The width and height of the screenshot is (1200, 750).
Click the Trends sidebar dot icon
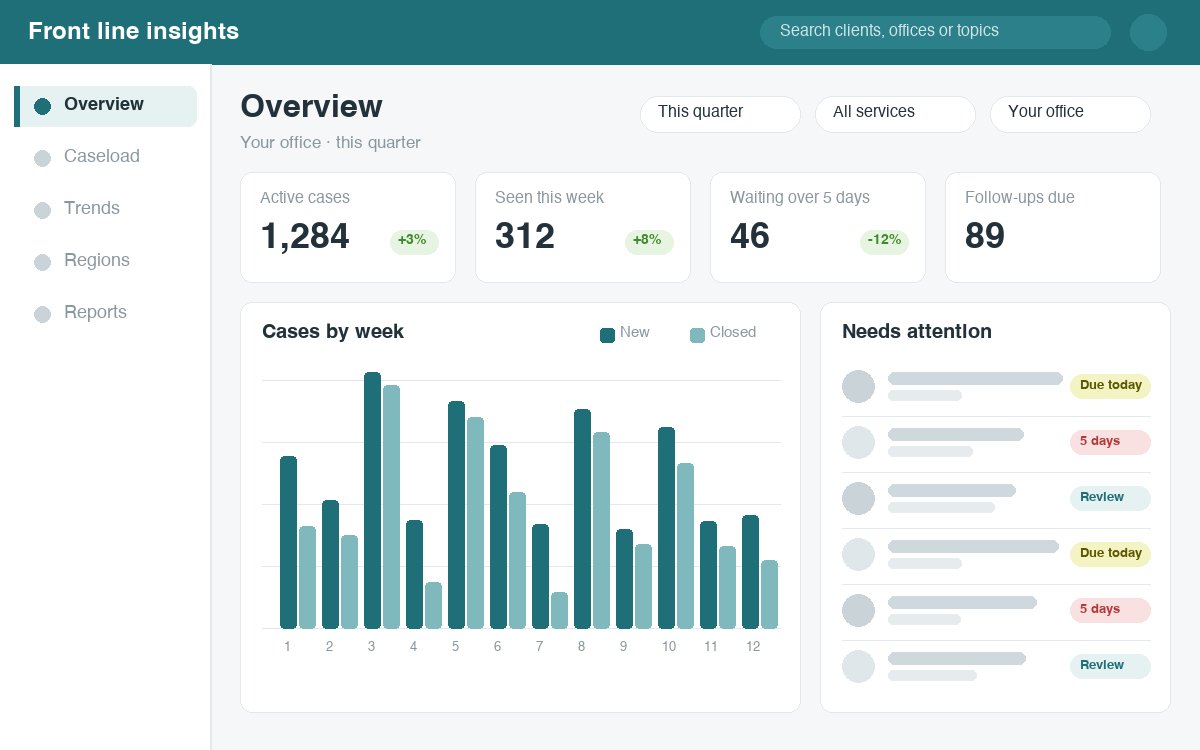pyautogui.click(x=42, y=210)
